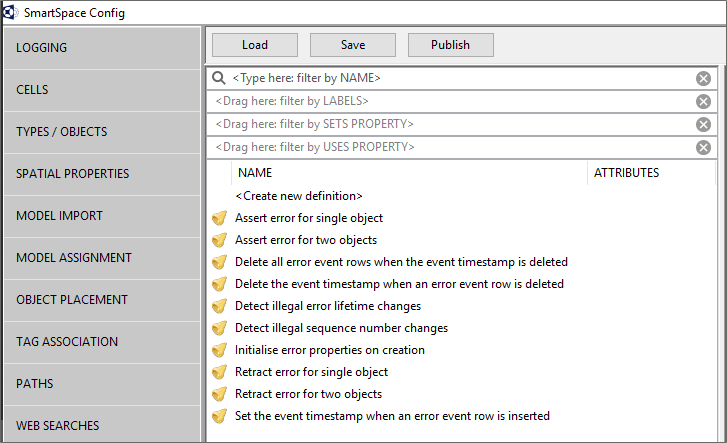Go to WEB SEARCHES section
The image size is (727, 443).
(x=102, y=424)
